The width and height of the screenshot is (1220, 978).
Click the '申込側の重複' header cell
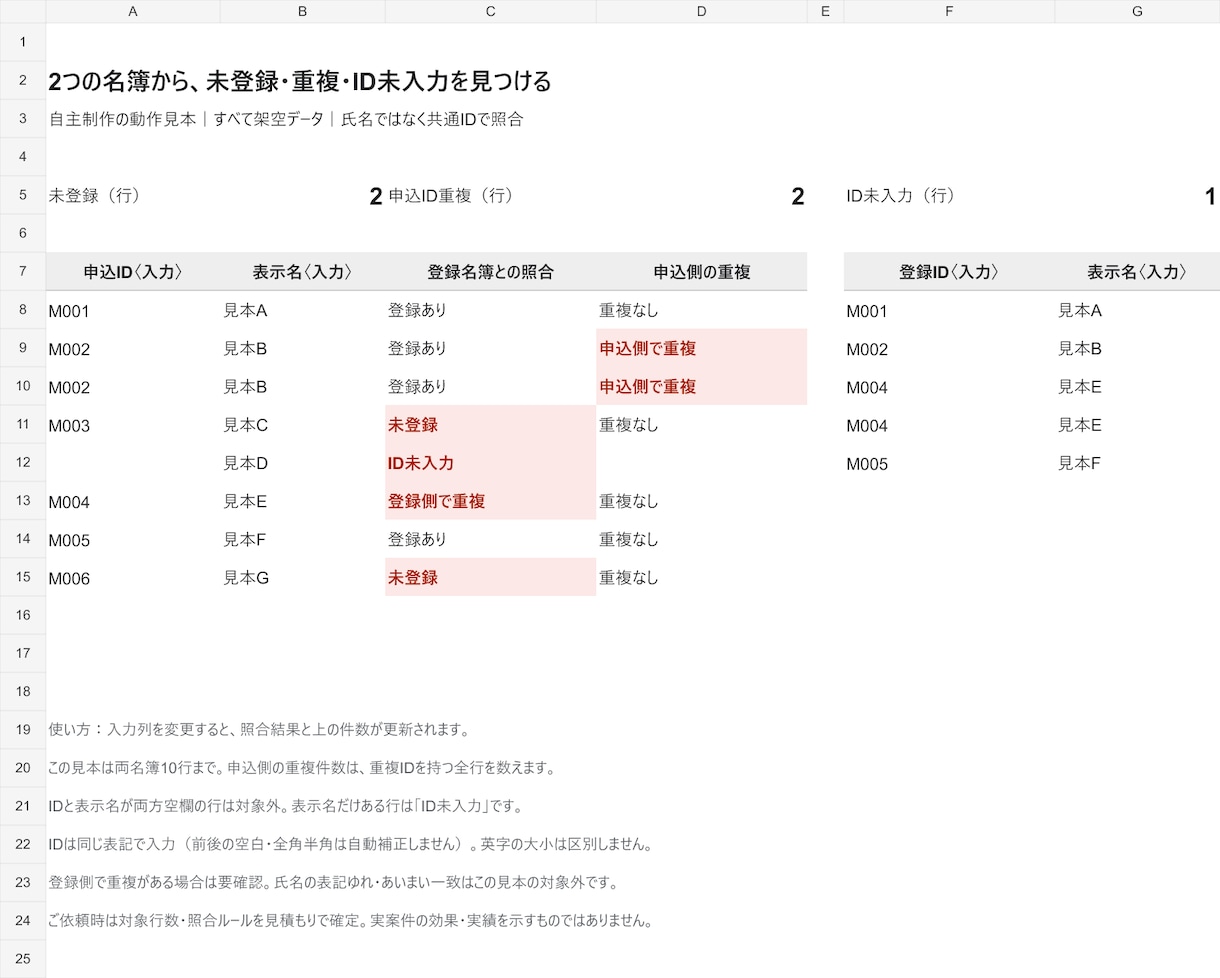point(701,271)
